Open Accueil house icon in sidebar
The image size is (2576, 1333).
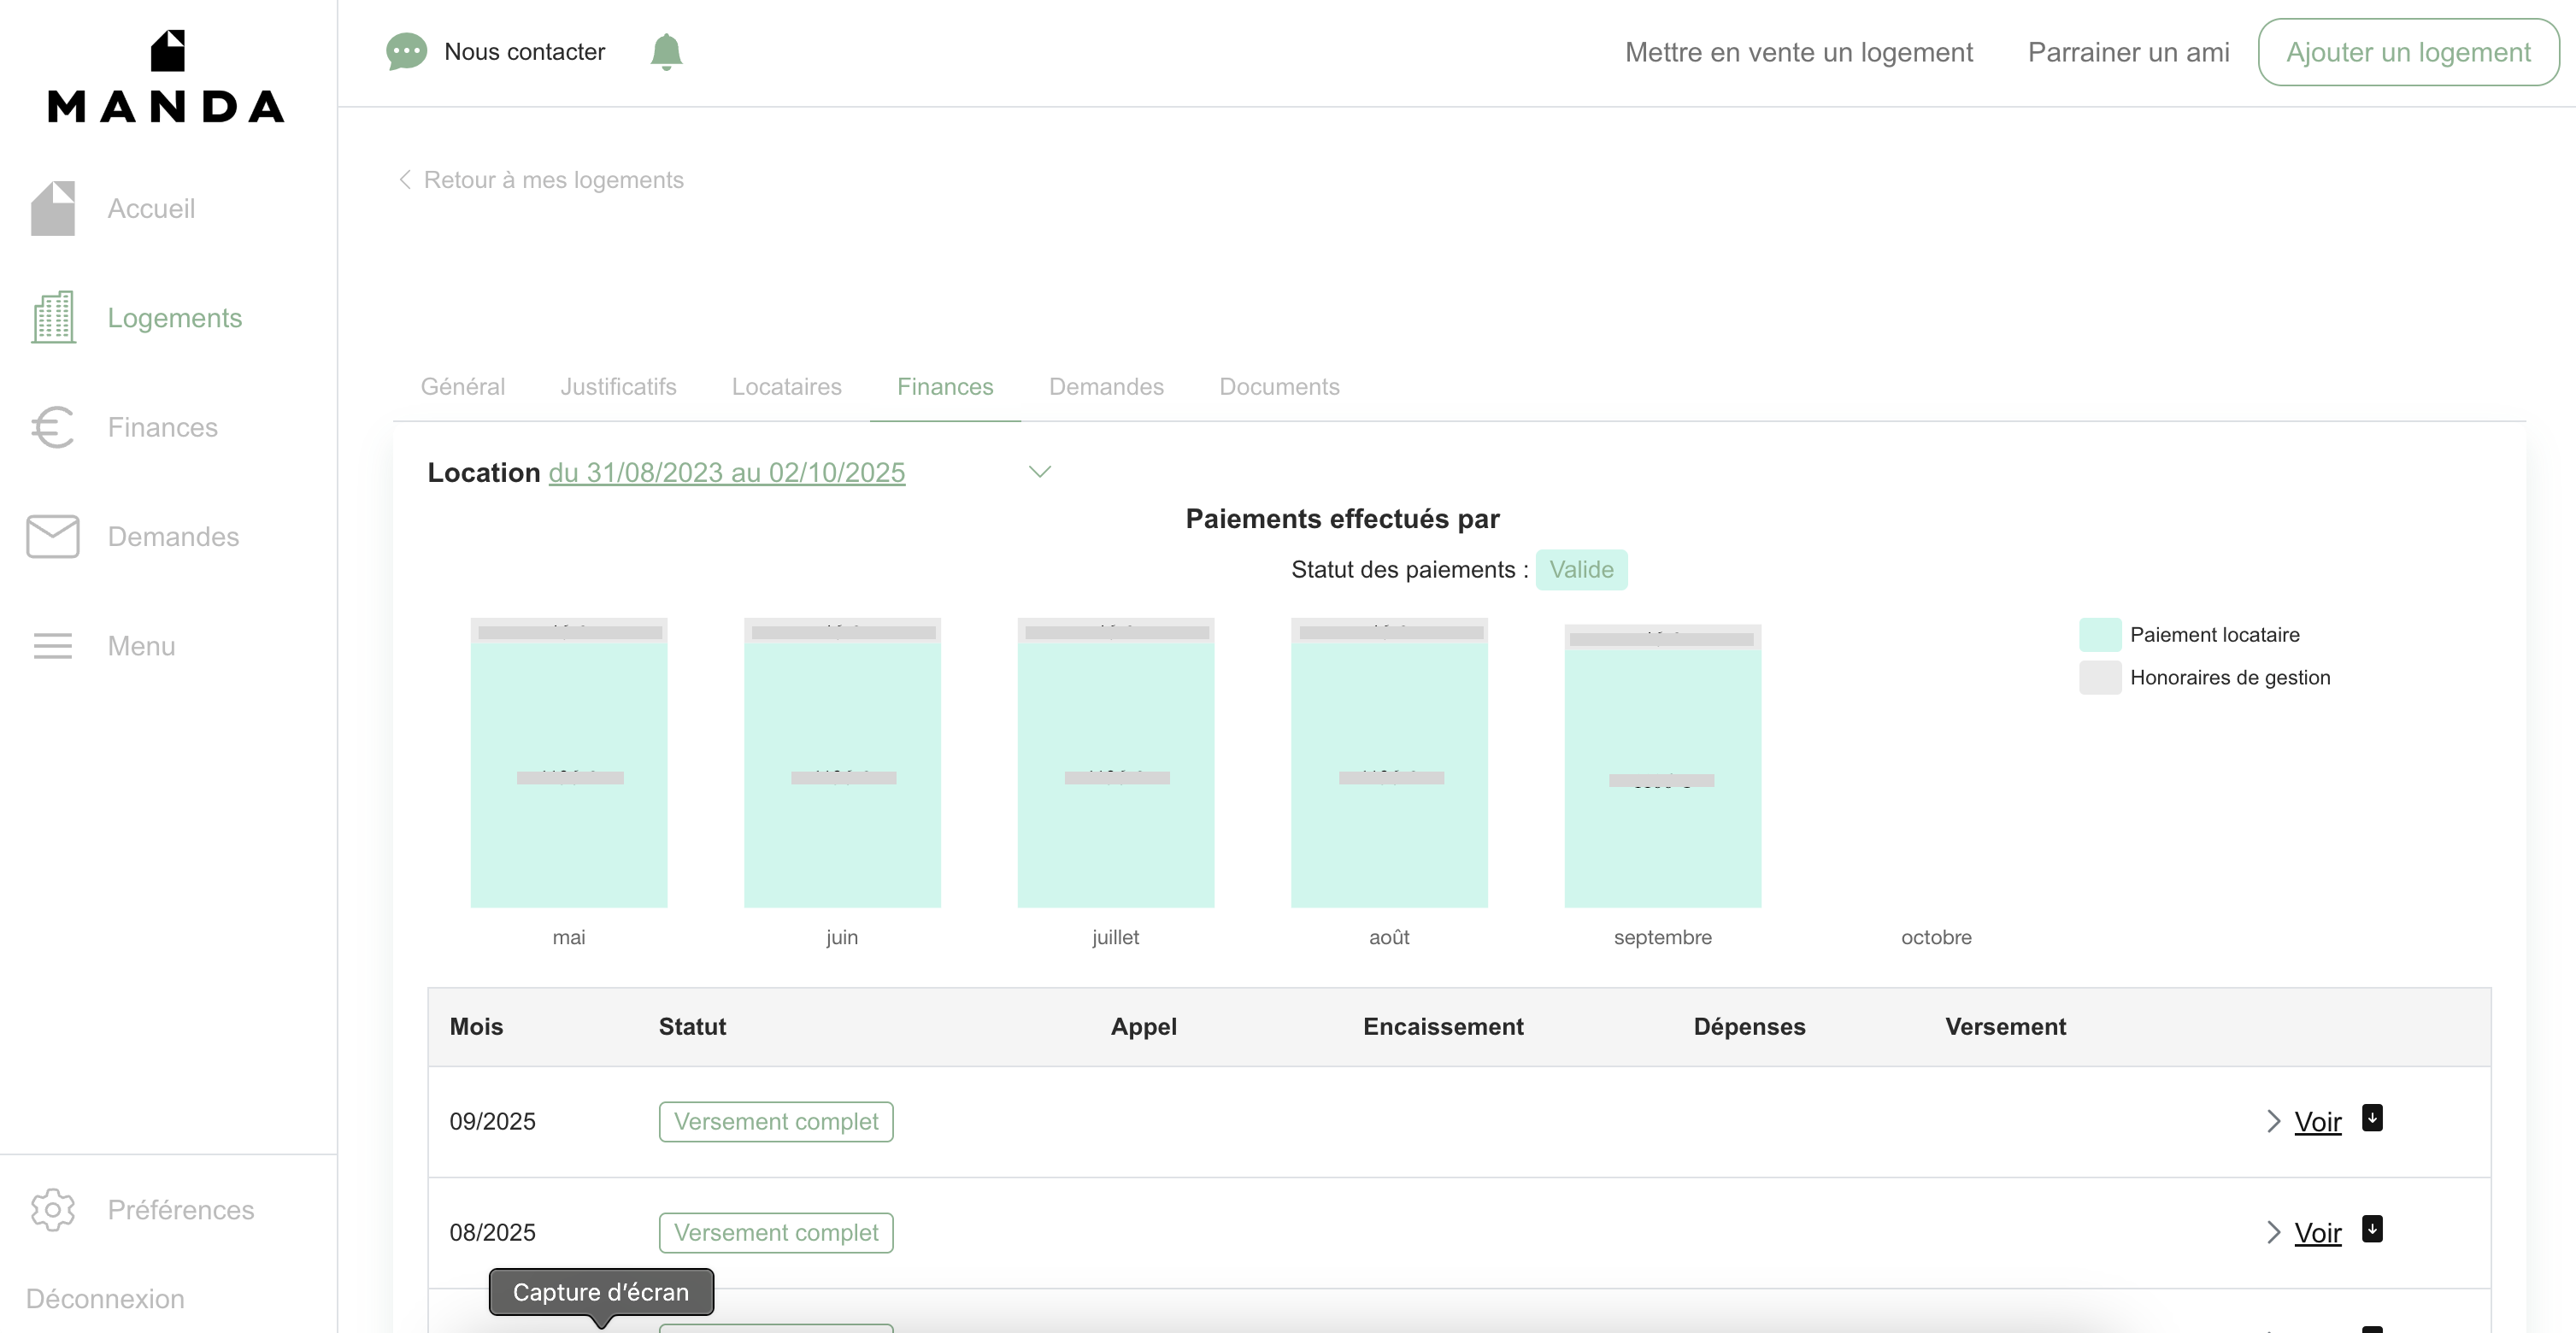(53, 208)
